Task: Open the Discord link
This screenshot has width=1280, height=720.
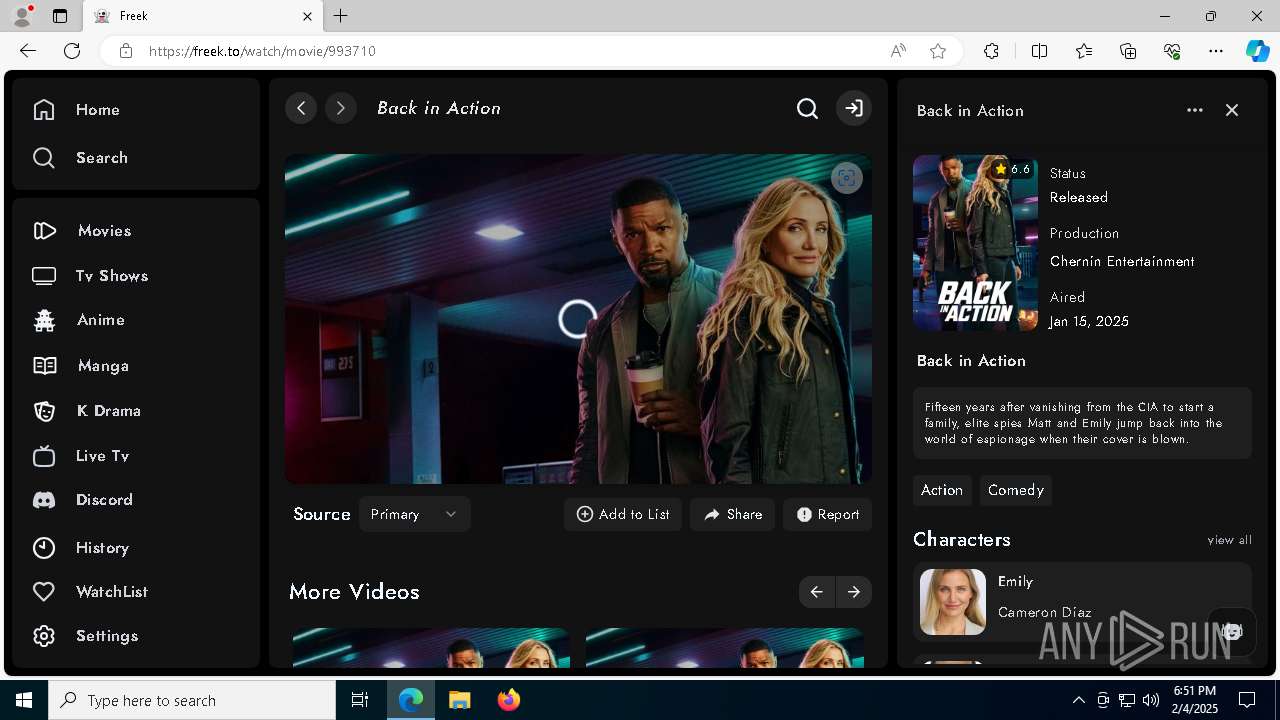Action: [x=82, y=500]
